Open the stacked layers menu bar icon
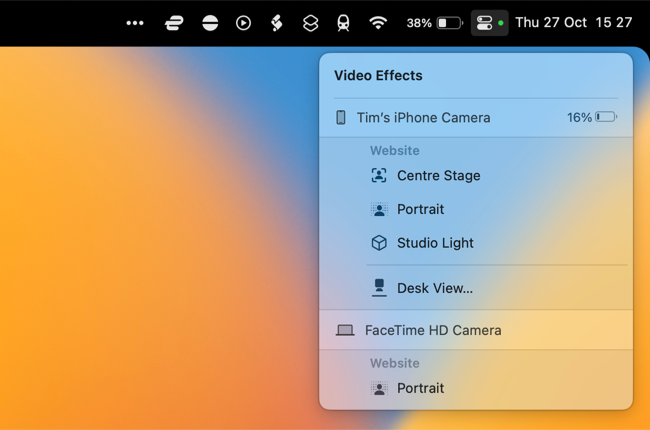 [x=310, y=23]
